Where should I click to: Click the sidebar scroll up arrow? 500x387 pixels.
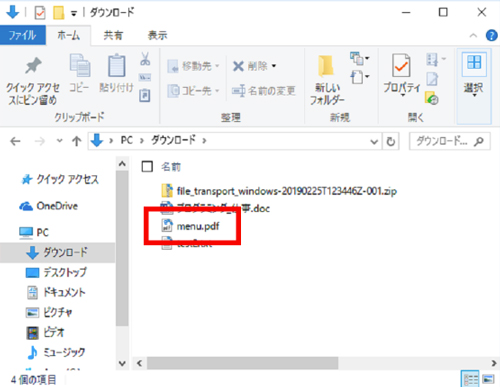click(x=122, y=164)
